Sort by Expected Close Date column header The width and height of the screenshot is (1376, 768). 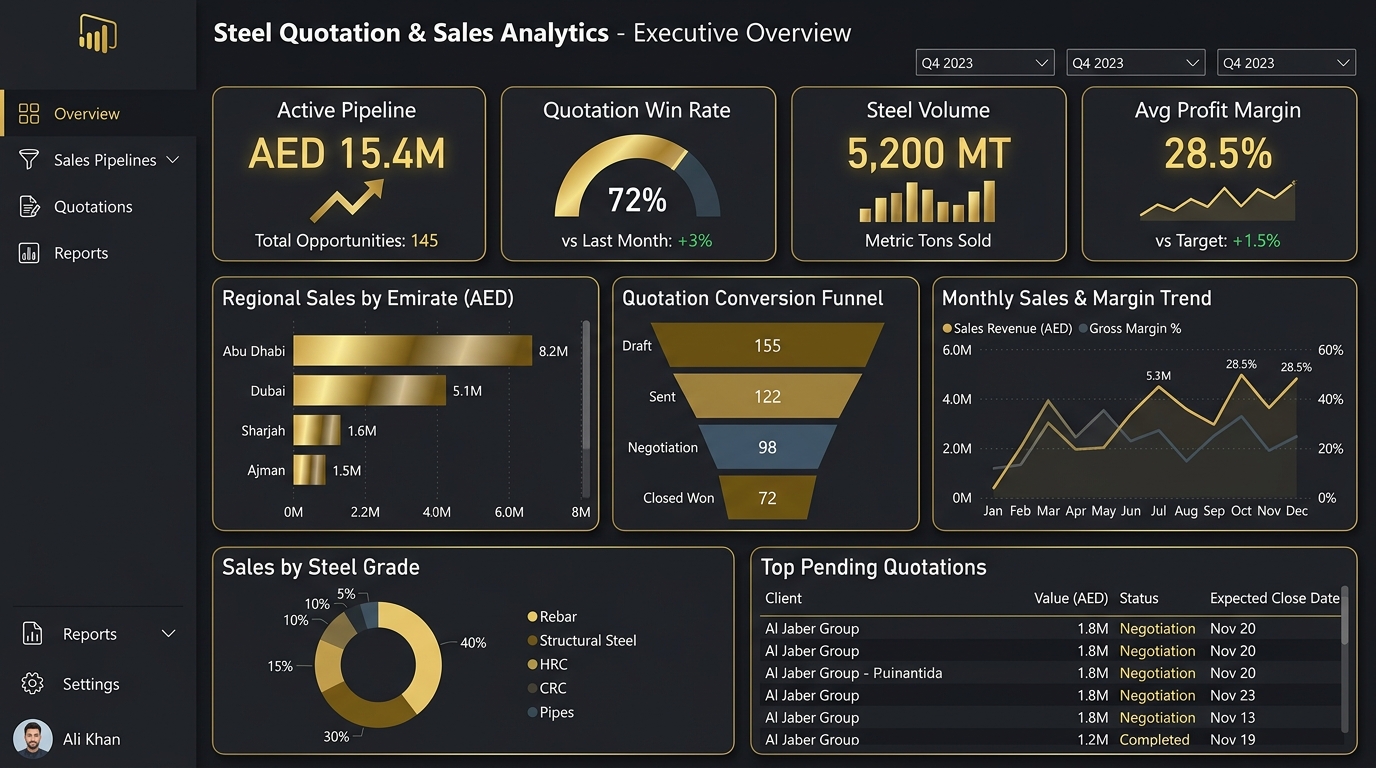1275,598
